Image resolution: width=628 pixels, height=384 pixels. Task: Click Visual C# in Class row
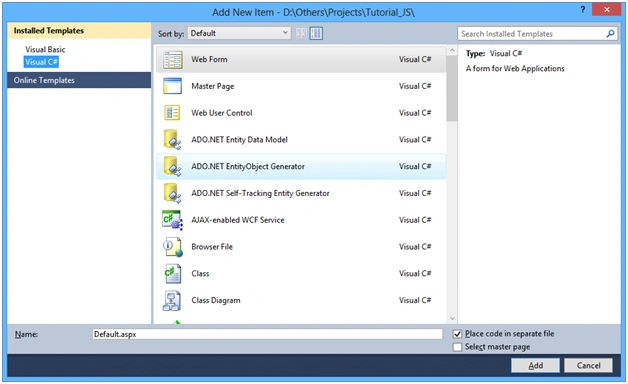pyautogui.click(x=415, y=273)
